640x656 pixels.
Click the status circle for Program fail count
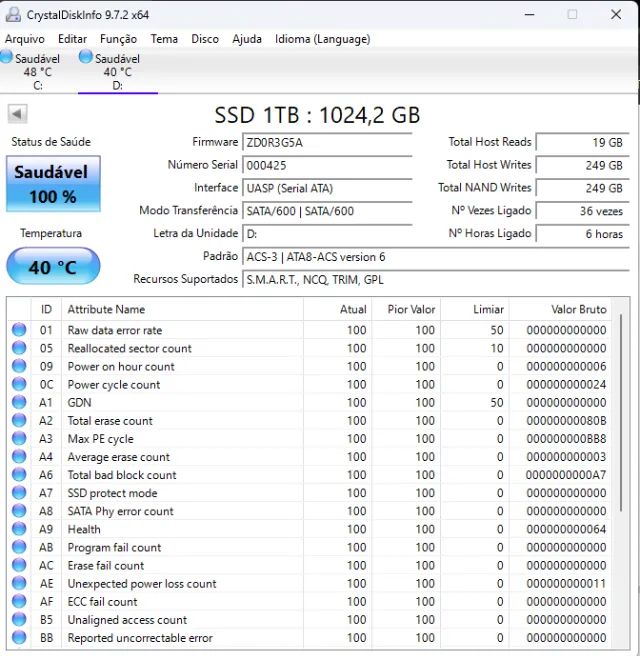(19, 547)
